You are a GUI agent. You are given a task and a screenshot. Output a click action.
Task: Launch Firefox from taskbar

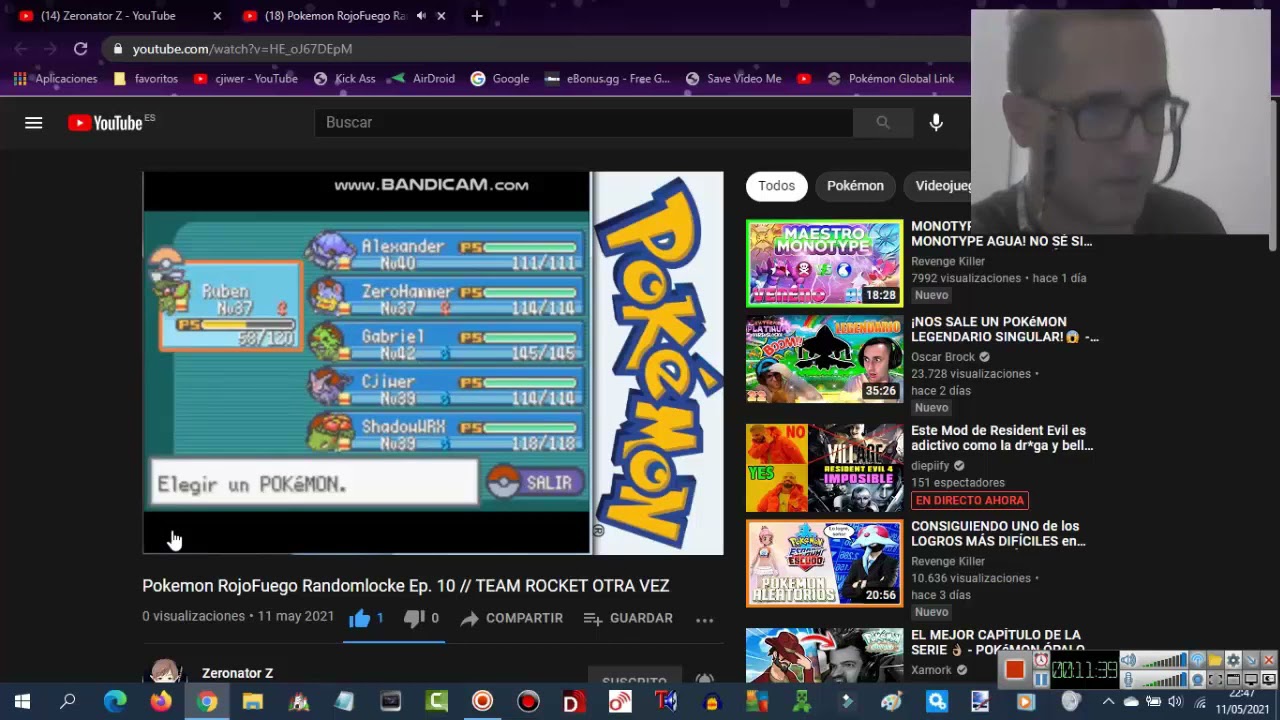pyautogui.click(x=161, y=701)
